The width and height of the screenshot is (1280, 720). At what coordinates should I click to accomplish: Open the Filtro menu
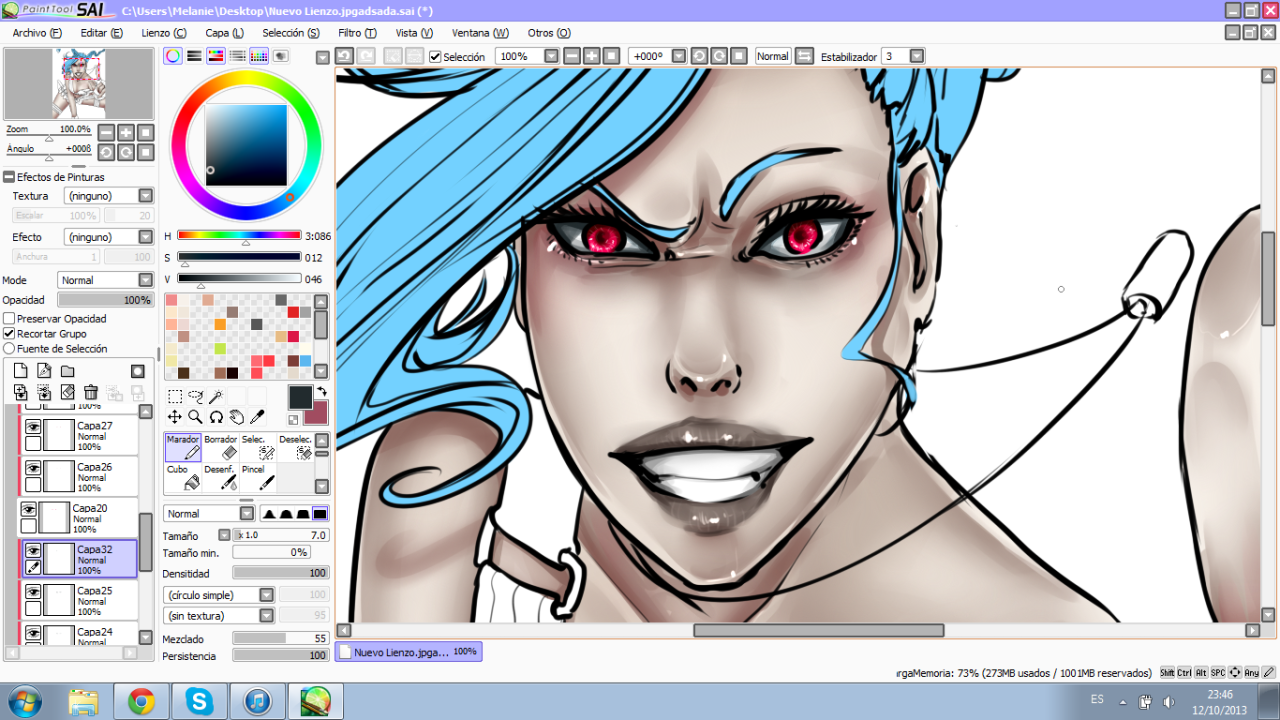tap(357, 33)
